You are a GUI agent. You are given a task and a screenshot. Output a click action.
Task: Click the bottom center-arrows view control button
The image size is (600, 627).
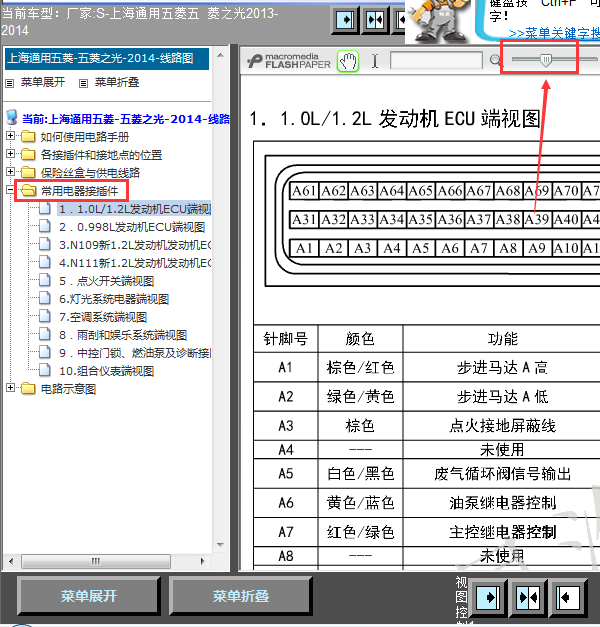pos(528,597)
